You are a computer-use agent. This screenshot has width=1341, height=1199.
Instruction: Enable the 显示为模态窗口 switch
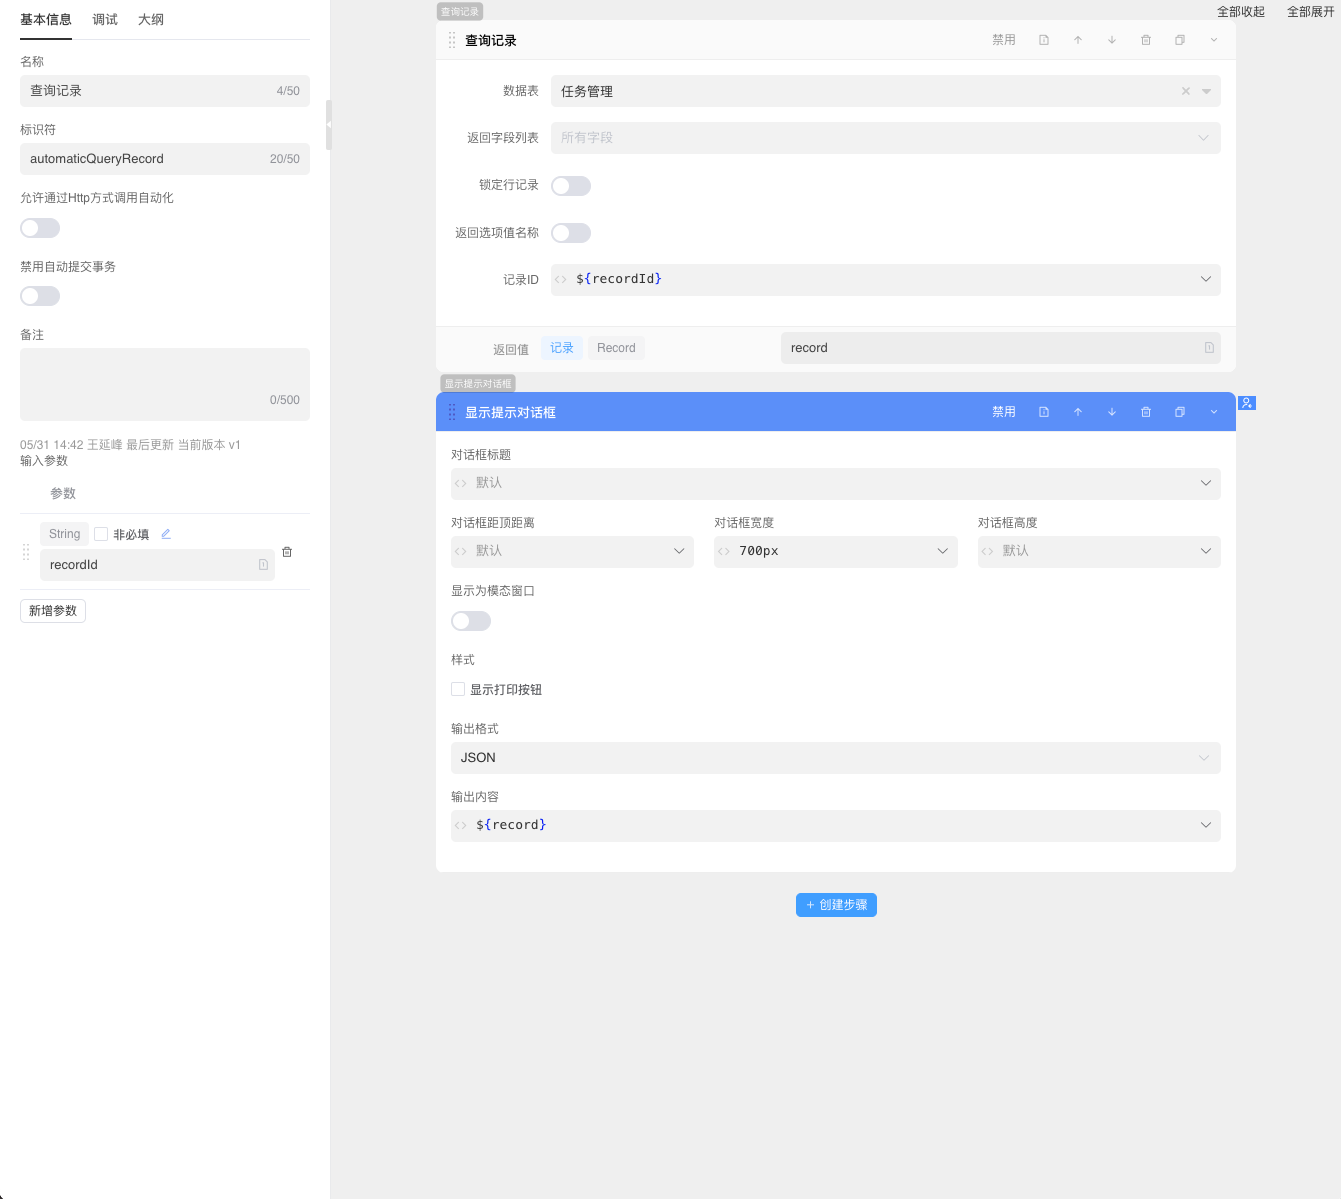(471, 621)
